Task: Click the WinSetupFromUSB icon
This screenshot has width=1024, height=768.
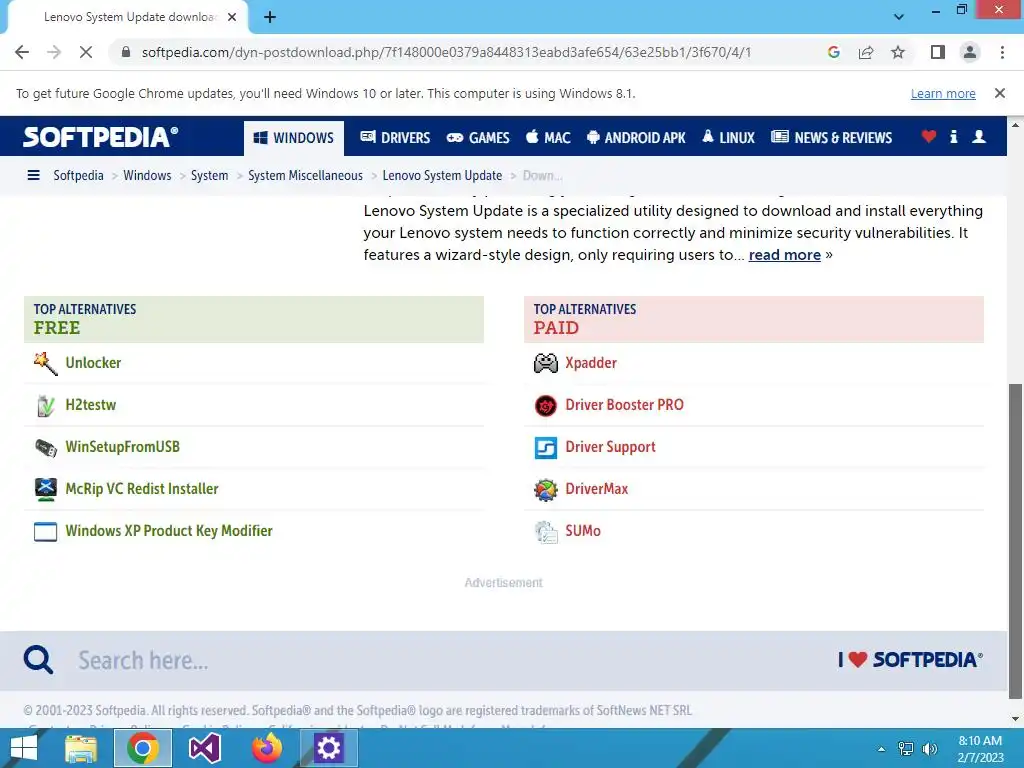Action: tap(46, 447)
